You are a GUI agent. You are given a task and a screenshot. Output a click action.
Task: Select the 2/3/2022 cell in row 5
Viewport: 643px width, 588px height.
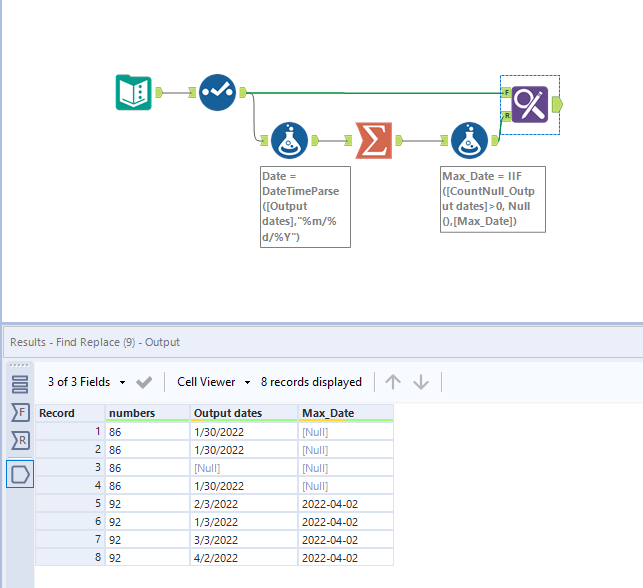point(244,504)
